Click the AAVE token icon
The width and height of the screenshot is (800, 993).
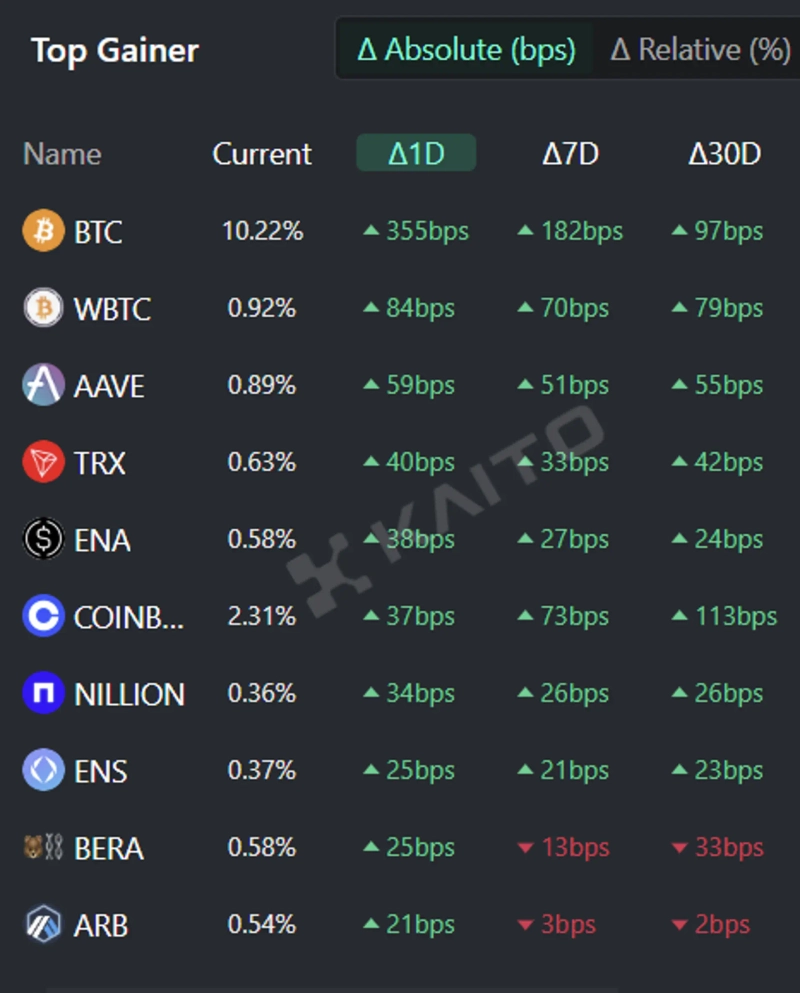(x=43, y=385)
